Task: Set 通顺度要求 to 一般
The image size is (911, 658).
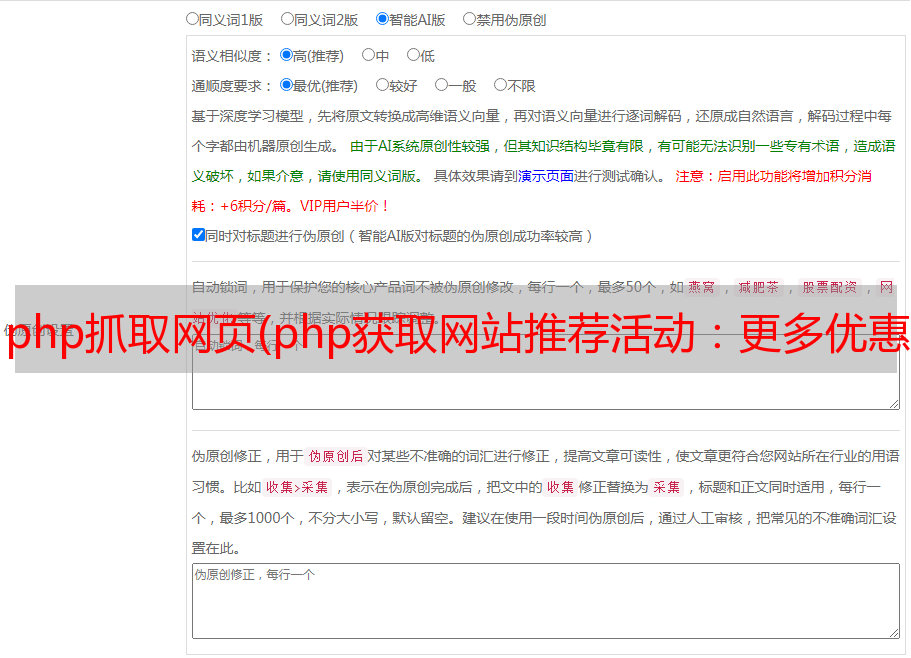Action: click(441, 85)
